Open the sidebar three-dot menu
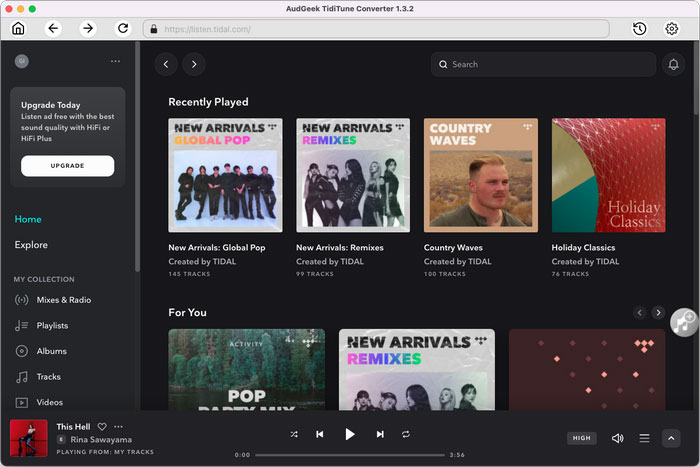700x467 pixels. pos(115,61)
